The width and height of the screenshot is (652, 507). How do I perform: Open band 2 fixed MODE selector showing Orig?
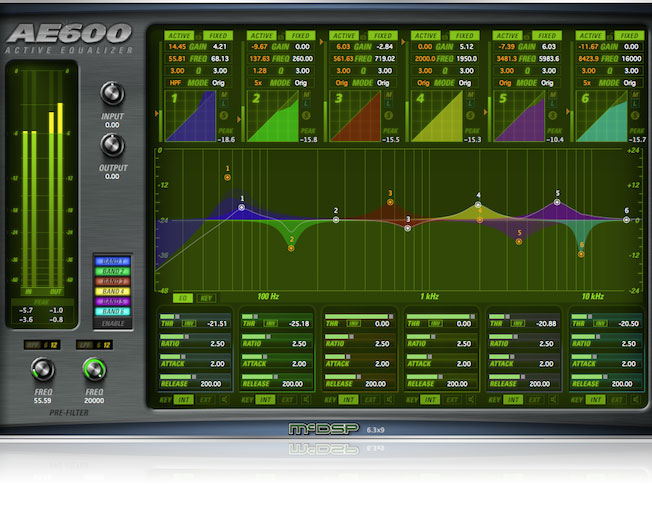tap(300, 83)
